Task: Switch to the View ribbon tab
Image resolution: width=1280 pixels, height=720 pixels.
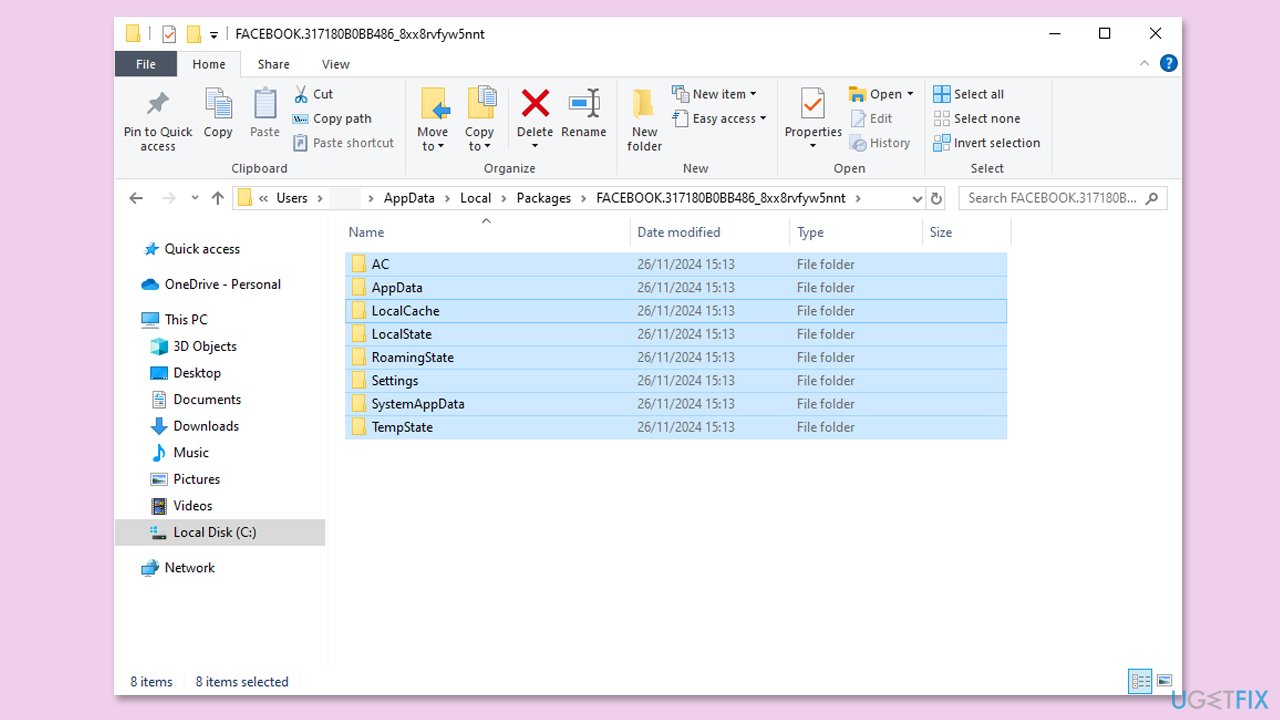Action: (336, 64)
